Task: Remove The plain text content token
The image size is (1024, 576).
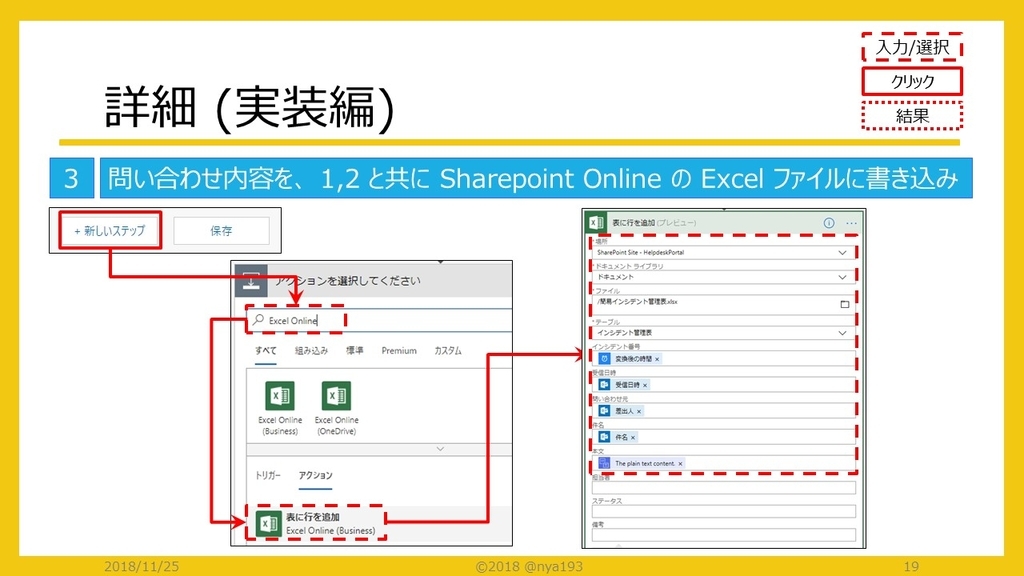Action: coord(680,464)
